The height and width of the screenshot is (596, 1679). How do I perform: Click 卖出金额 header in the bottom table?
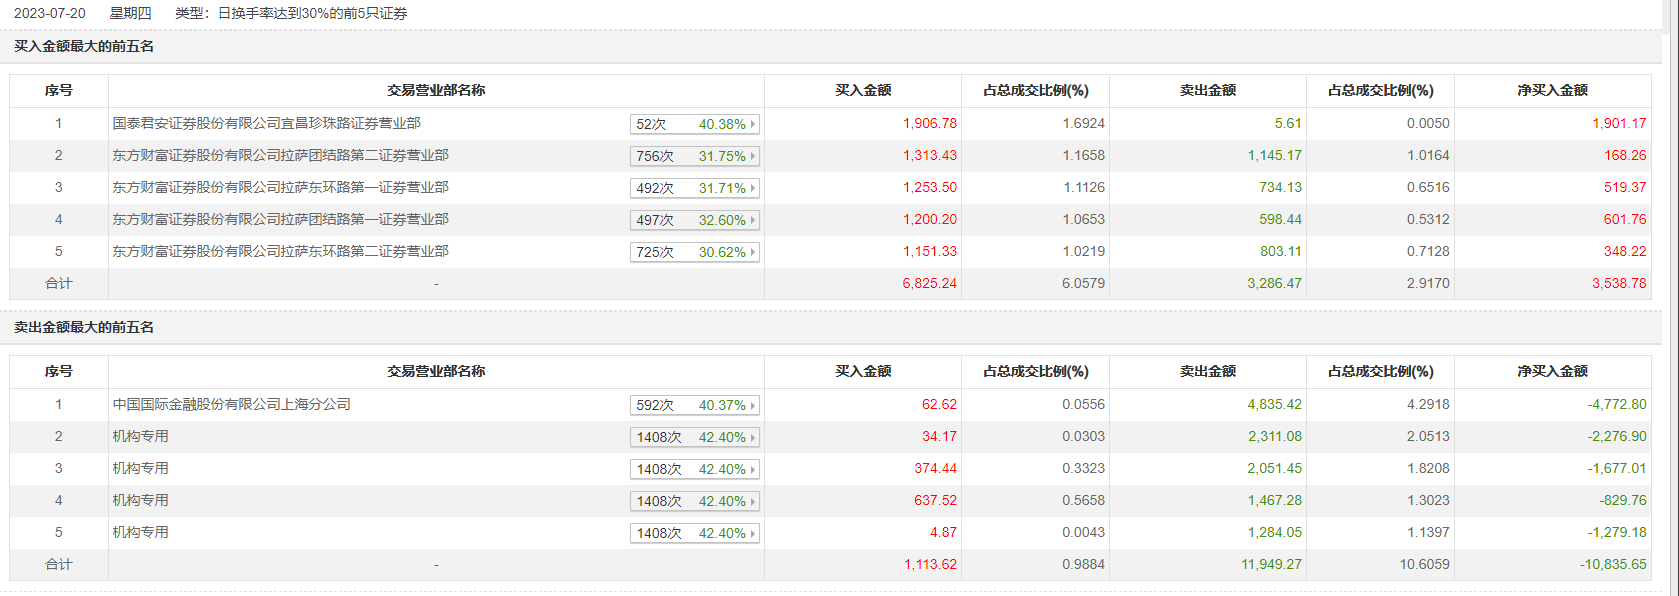1207,371
